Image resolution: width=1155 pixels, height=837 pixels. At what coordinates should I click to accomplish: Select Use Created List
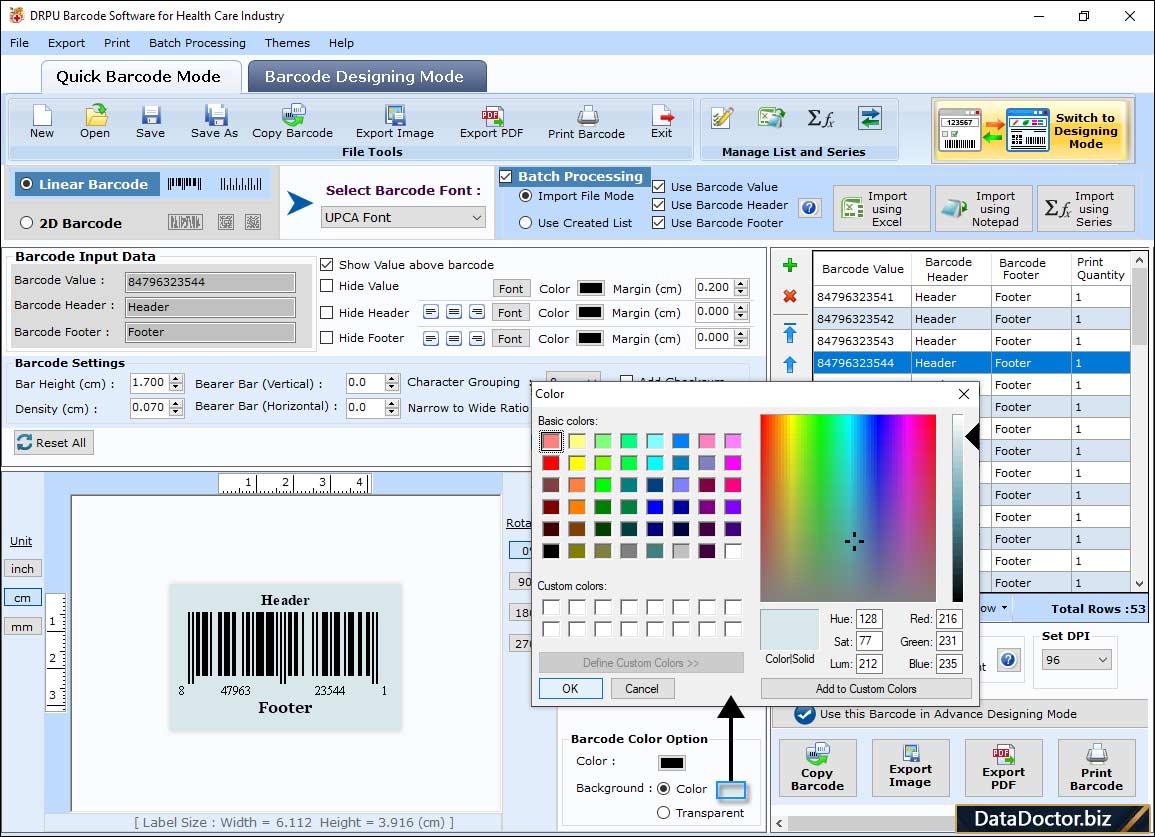click(526, 223)
